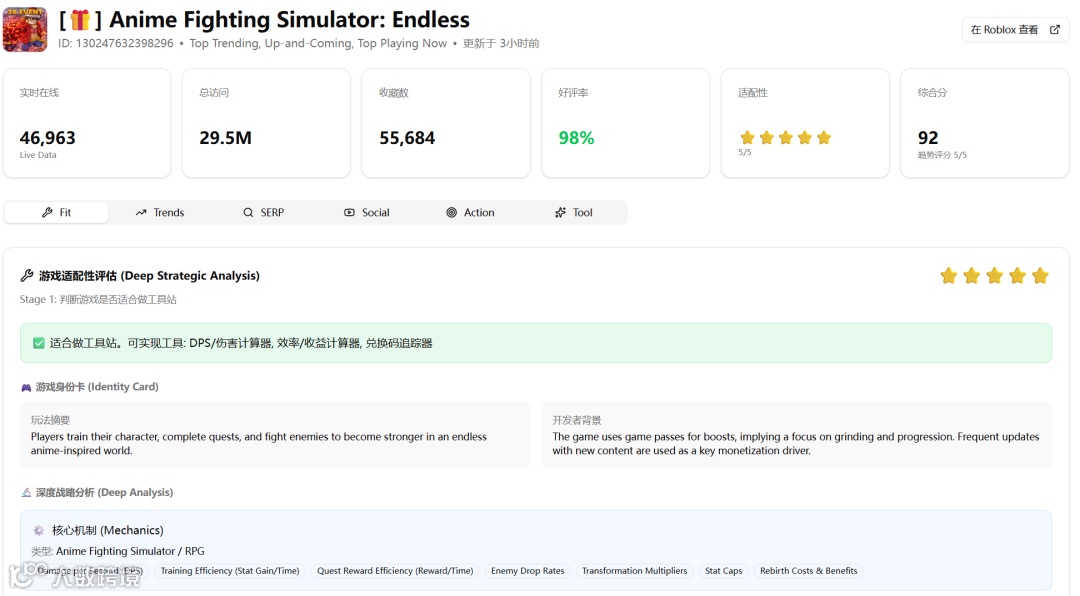Click the trend arrow icon in Trends tab
Screen dimensions: 1080x596
coord(141,212)
